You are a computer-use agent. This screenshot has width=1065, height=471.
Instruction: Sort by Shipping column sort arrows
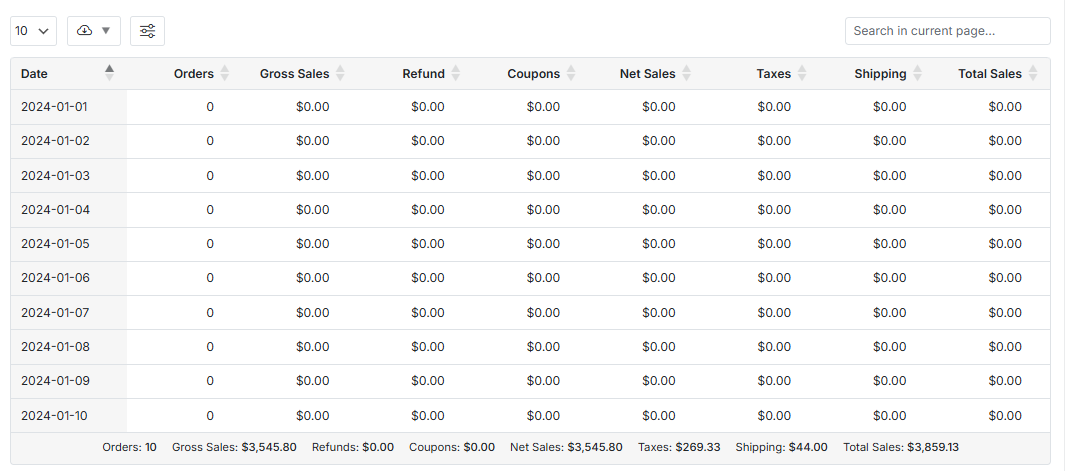[918, 73]
